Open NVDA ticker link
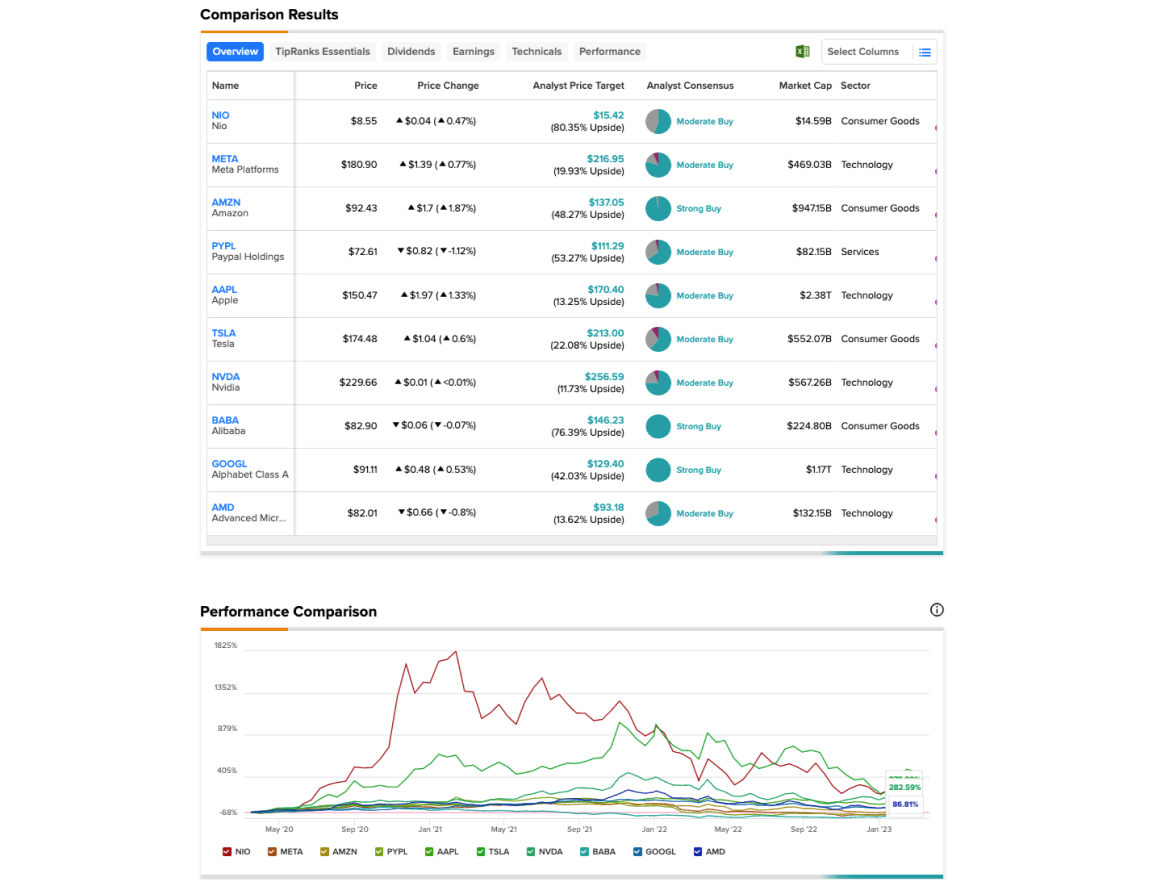 226,377
